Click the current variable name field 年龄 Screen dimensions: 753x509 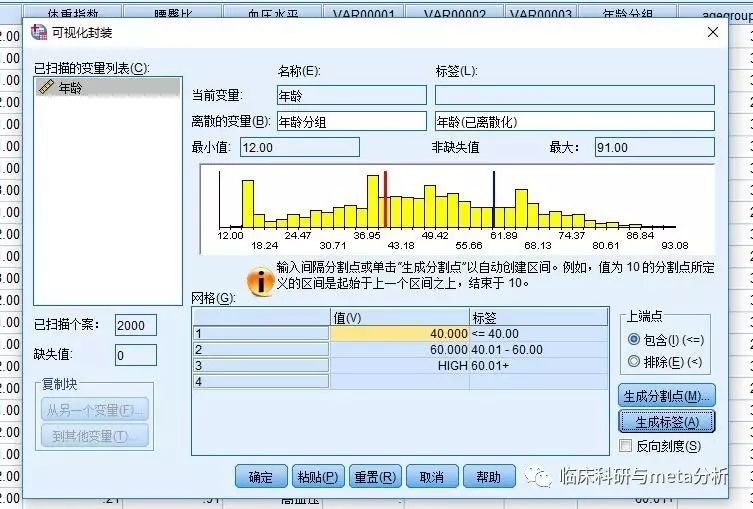pos(352,95)
